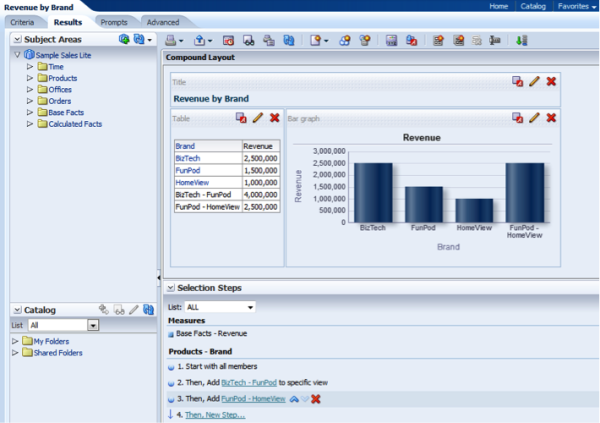Switch to the Criteria tab
The height and width of the screenshot is (423, 600).
point(22,21)
